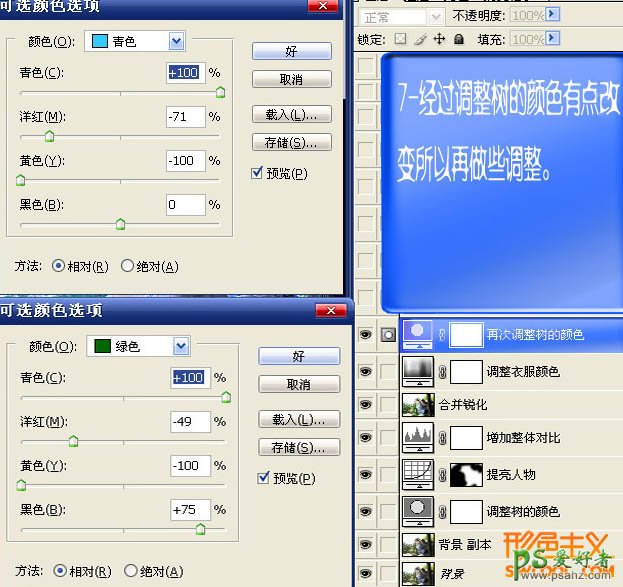Screen dimensions: 623x587
Task: Hide the 合并锐化 layer
Action: [x=365, y=405]
